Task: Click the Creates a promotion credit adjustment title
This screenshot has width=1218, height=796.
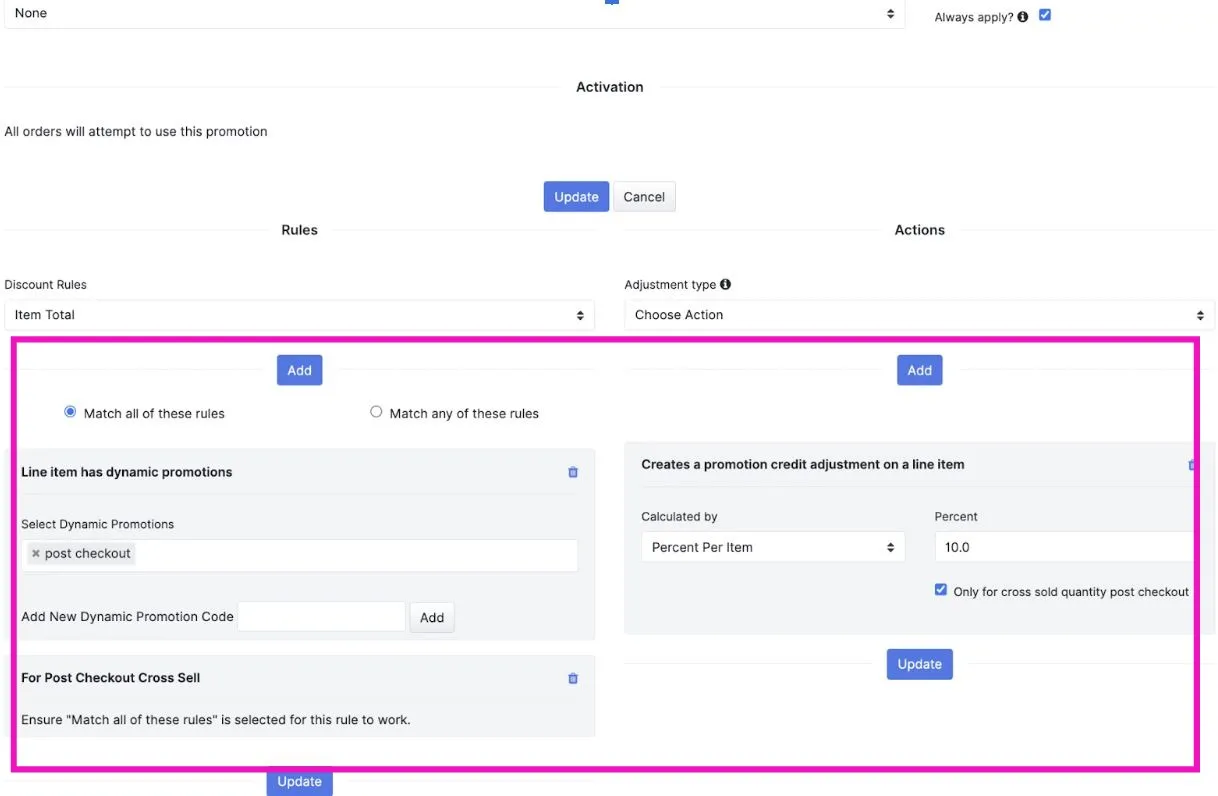Action: (803, 464)
